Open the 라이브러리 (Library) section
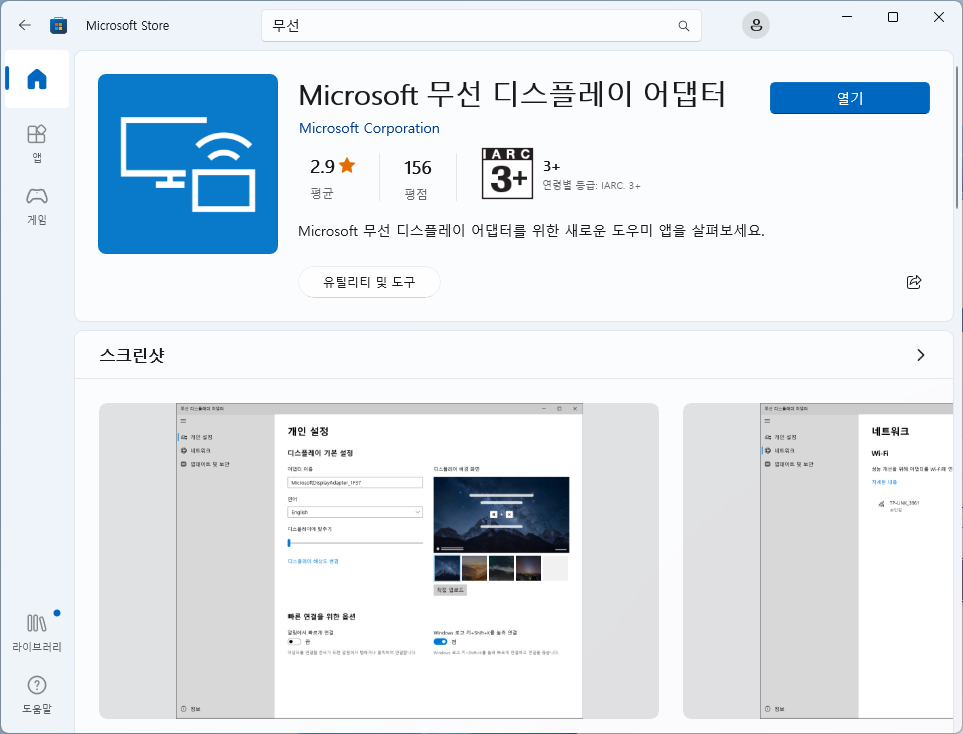Viewport: 963px width, 734px height. (x=37, y=631)
